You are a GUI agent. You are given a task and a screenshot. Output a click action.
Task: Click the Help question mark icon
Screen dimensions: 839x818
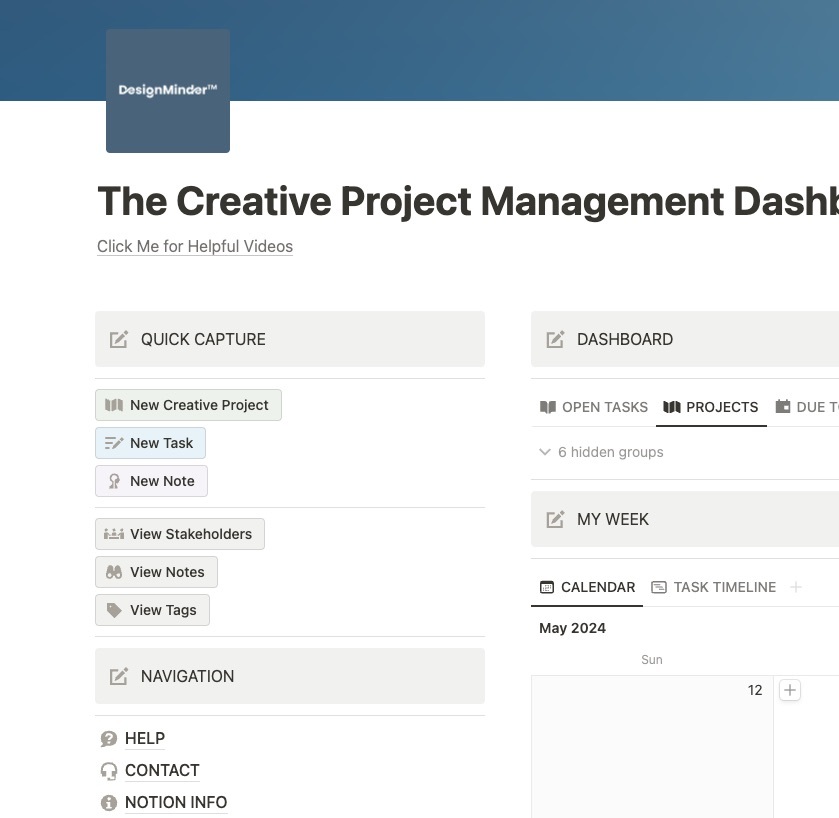point(109,739)
